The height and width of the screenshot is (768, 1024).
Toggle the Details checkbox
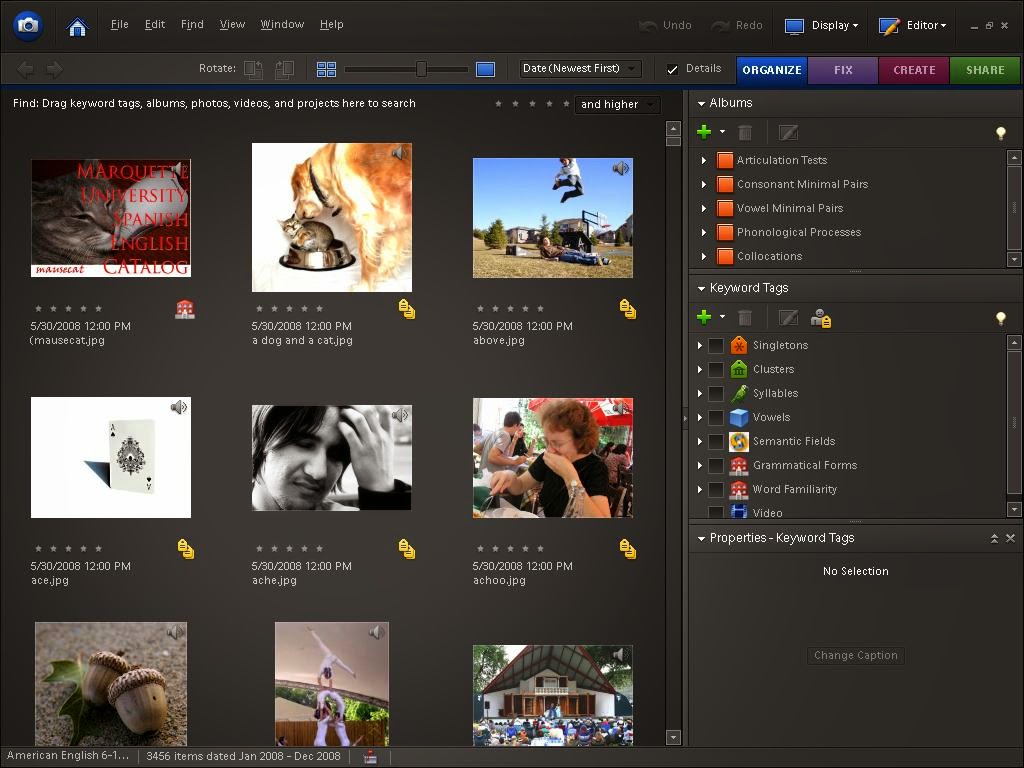tap(673, 69)
